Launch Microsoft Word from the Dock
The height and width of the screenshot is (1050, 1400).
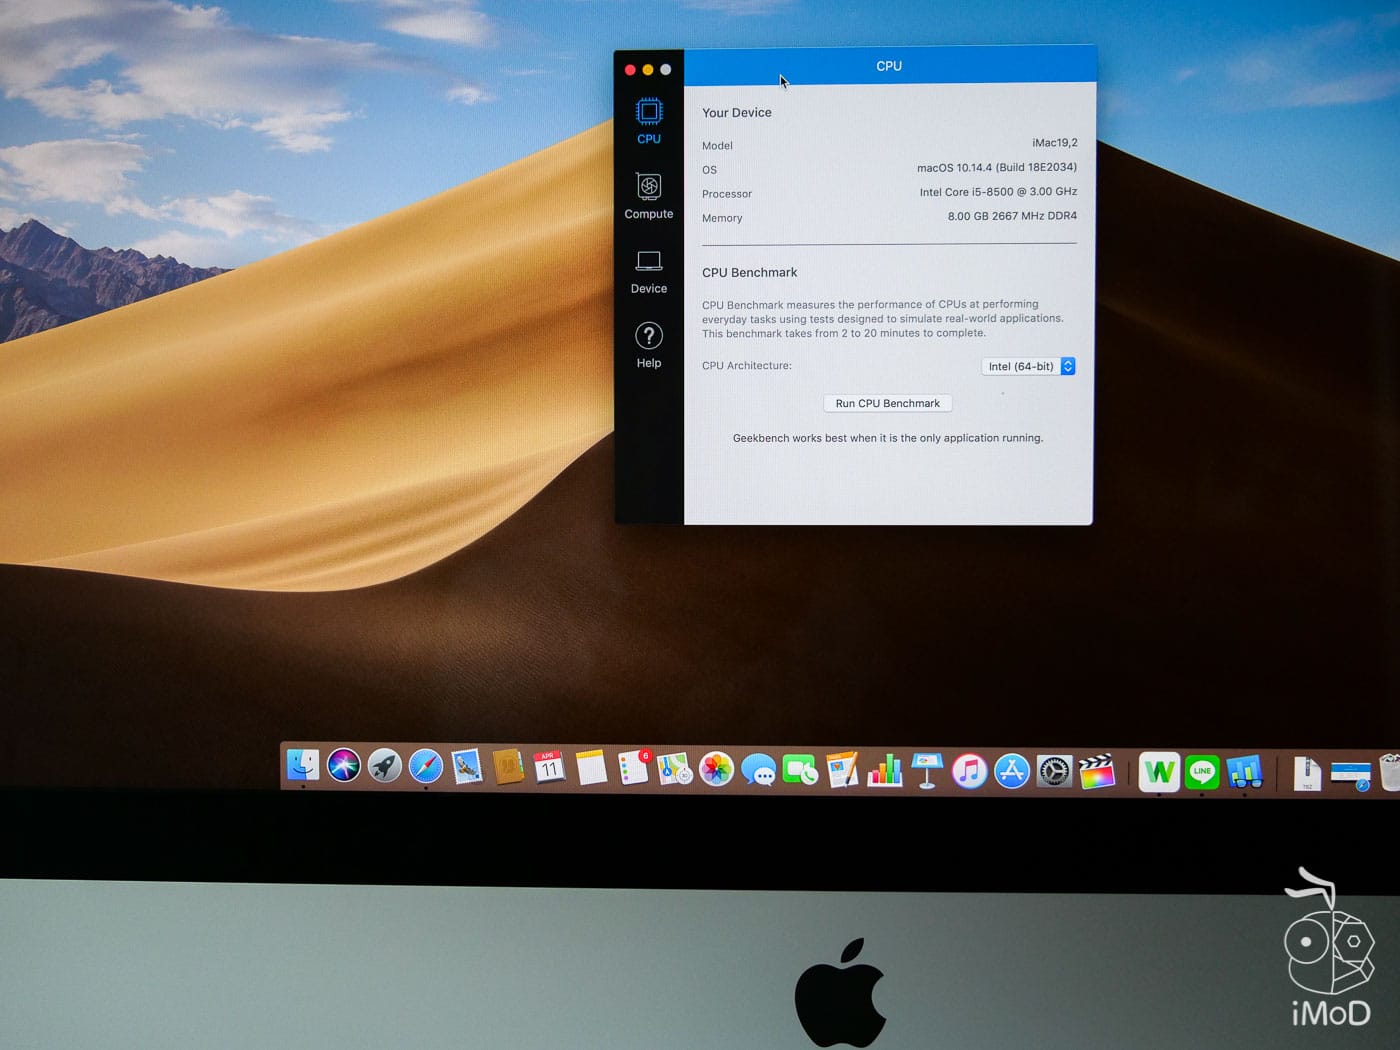coord(1158,770)
